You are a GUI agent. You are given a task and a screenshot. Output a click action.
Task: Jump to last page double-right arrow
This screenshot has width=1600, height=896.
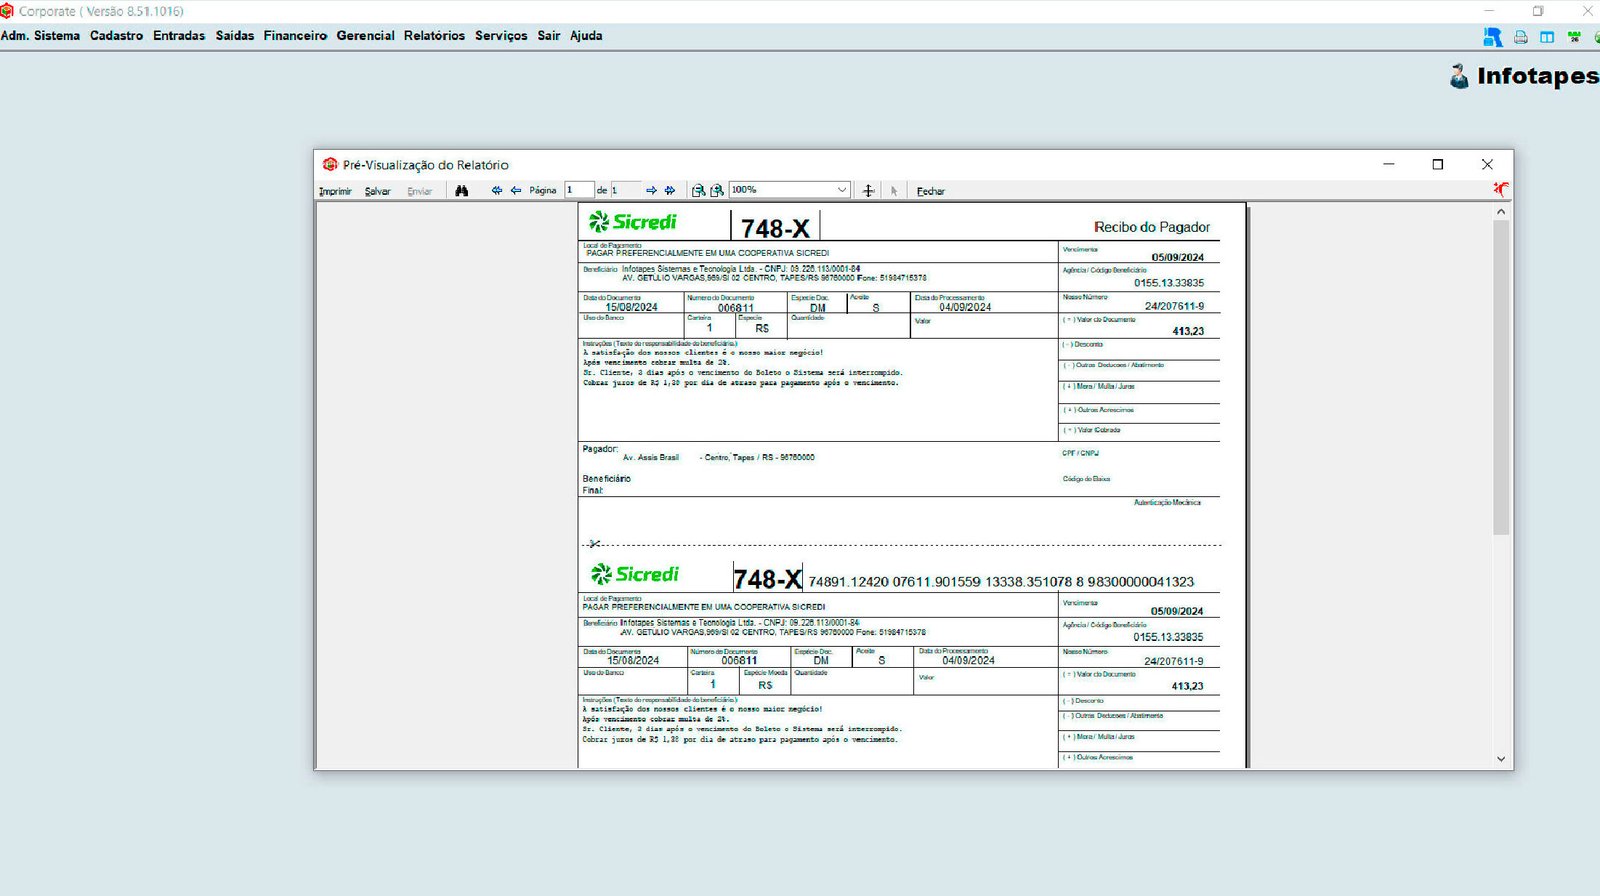(x=670, y=190)
